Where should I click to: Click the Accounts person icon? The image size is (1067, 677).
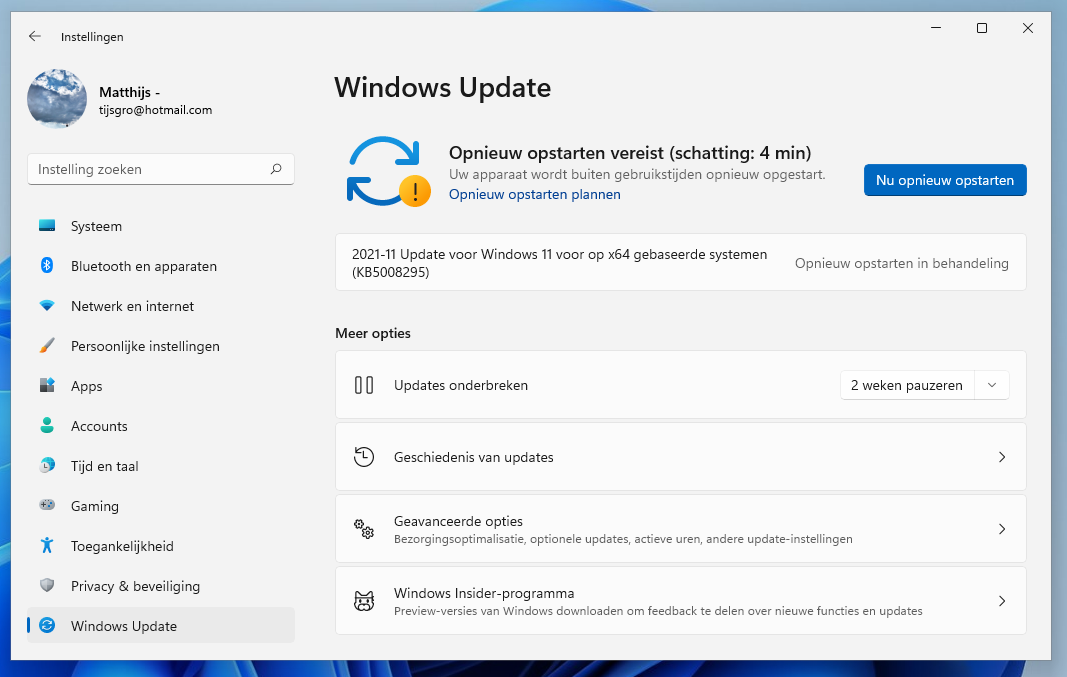click(47, 426)
